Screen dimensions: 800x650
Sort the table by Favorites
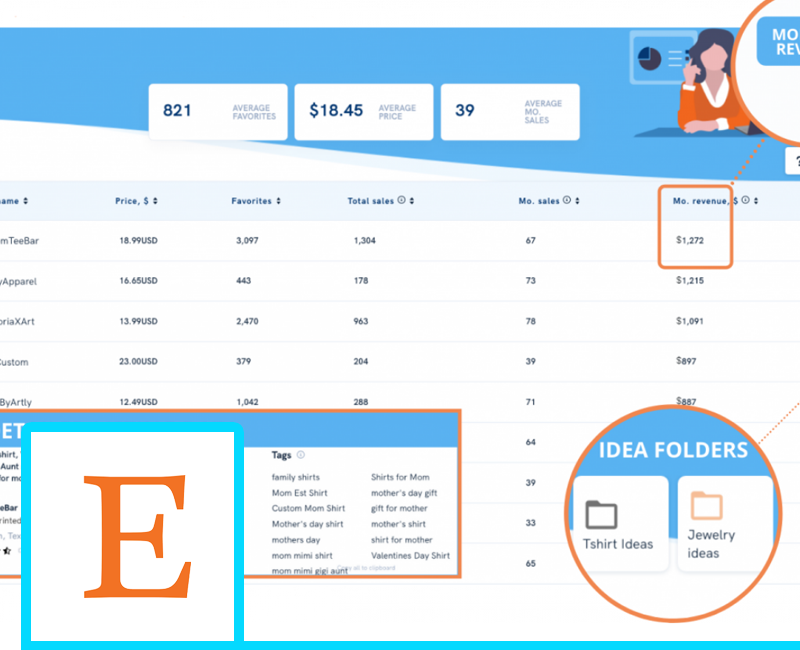tap(278, 201)
